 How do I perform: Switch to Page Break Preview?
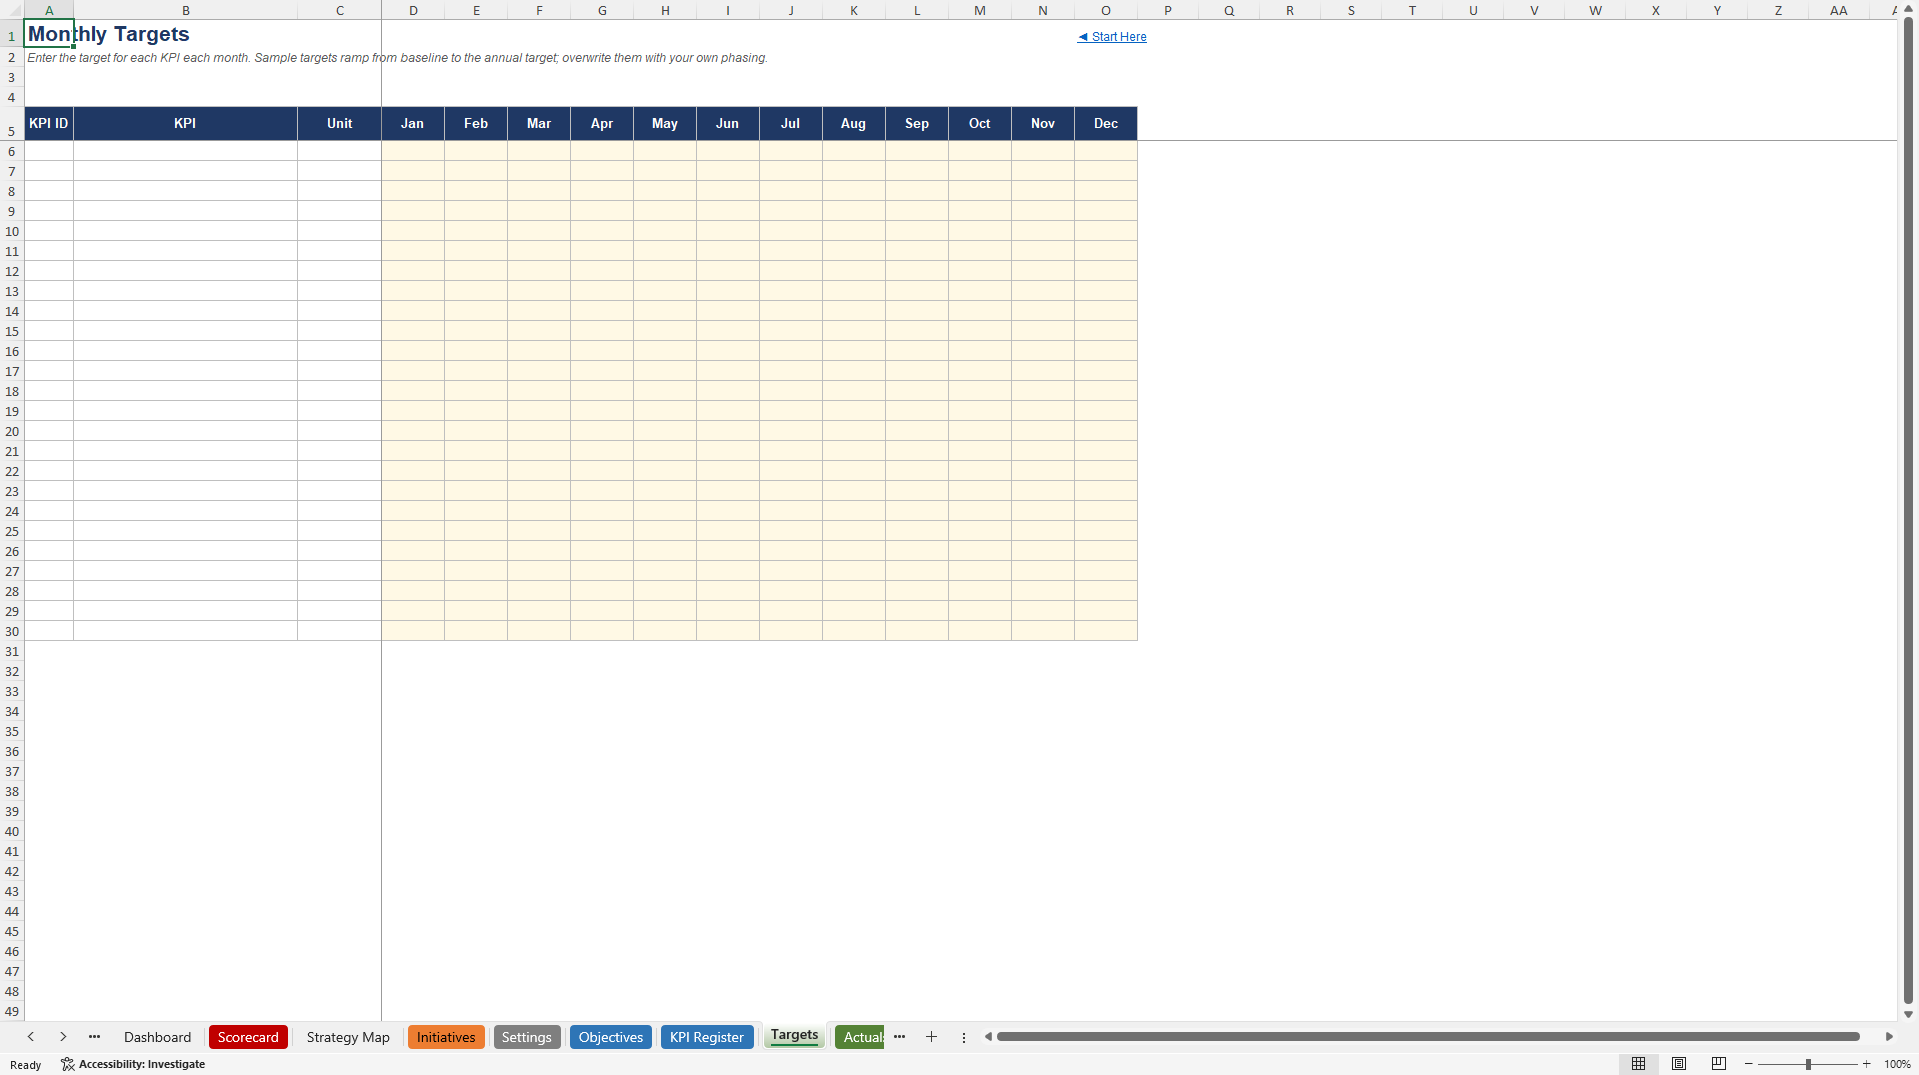pyautogui.click(x=1719, y=1064)
